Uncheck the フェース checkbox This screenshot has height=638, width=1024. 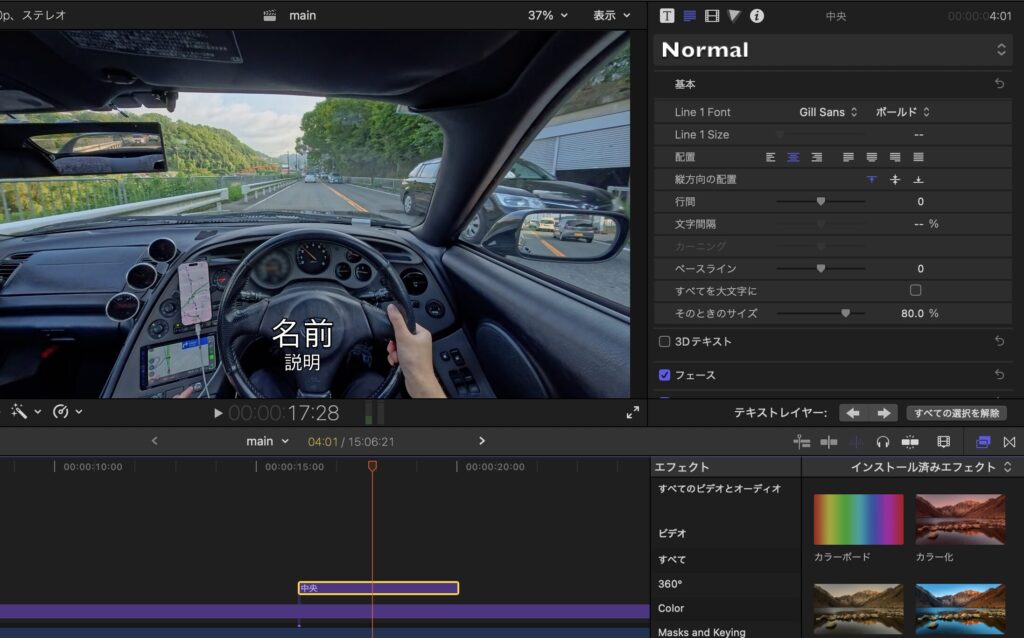click(x=665, y=375)
